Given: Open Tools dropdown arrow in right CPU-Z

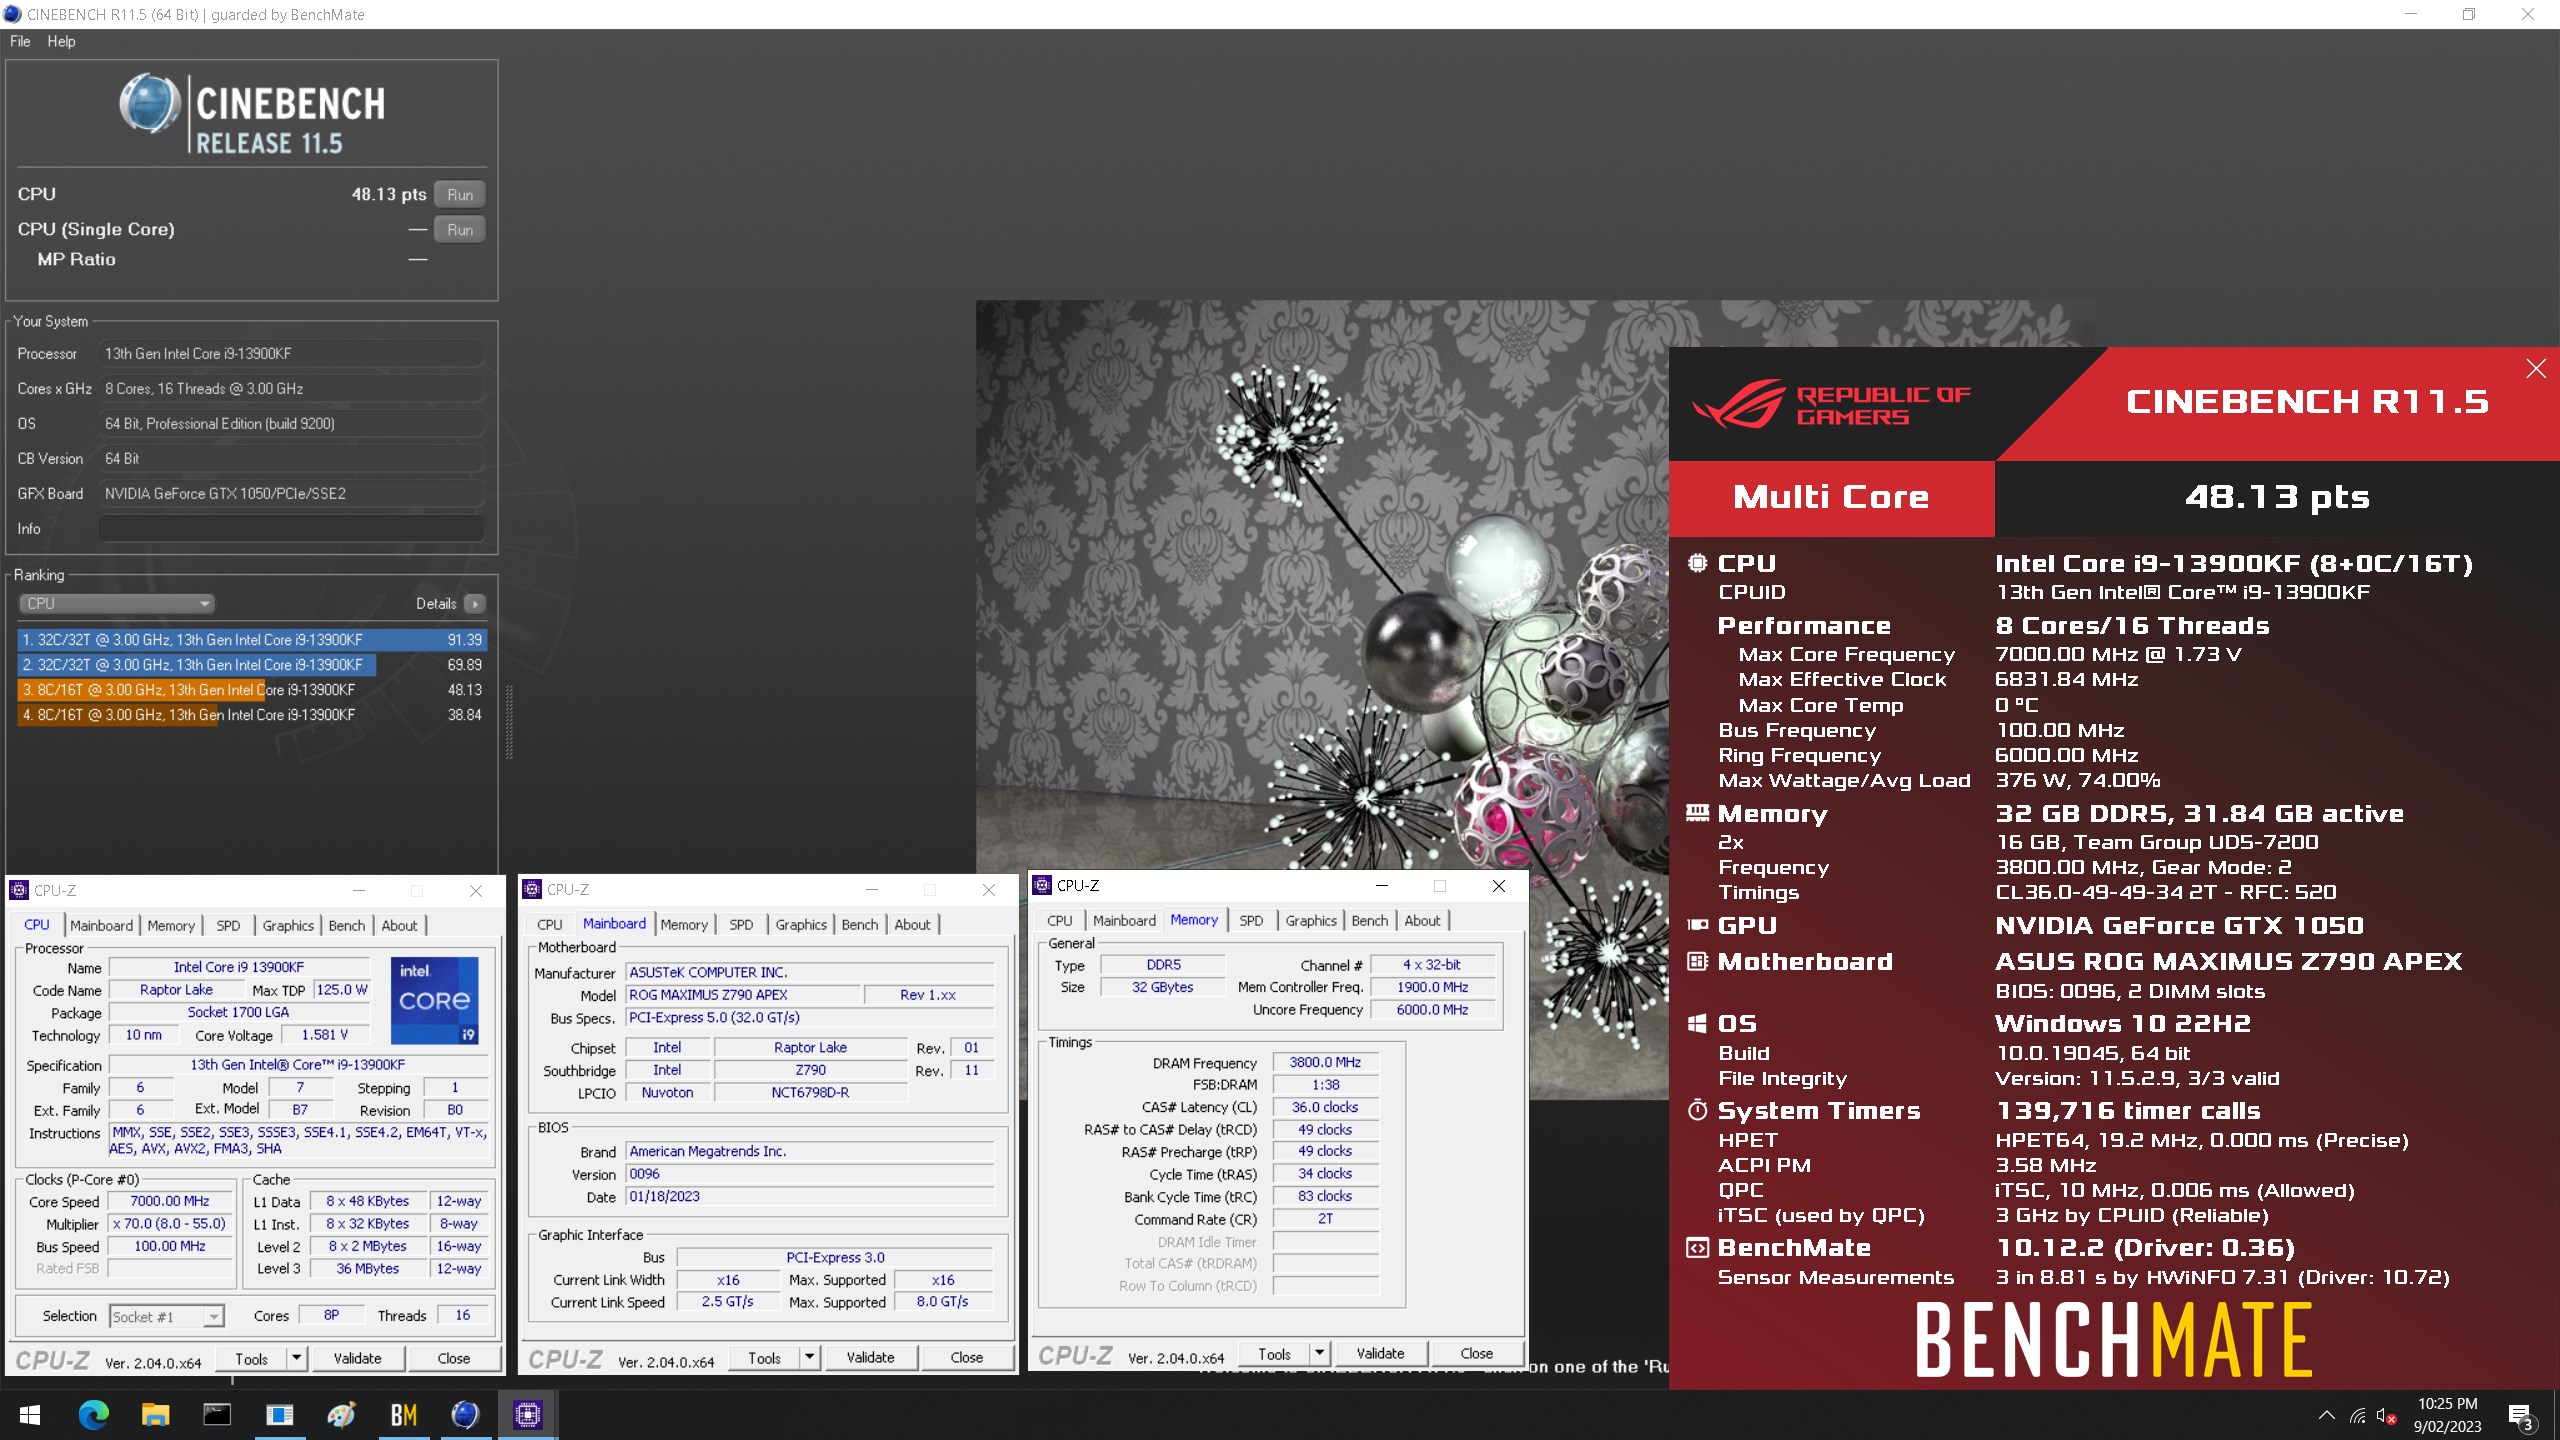Looking at the screenshot, I should point(1319,1353).
